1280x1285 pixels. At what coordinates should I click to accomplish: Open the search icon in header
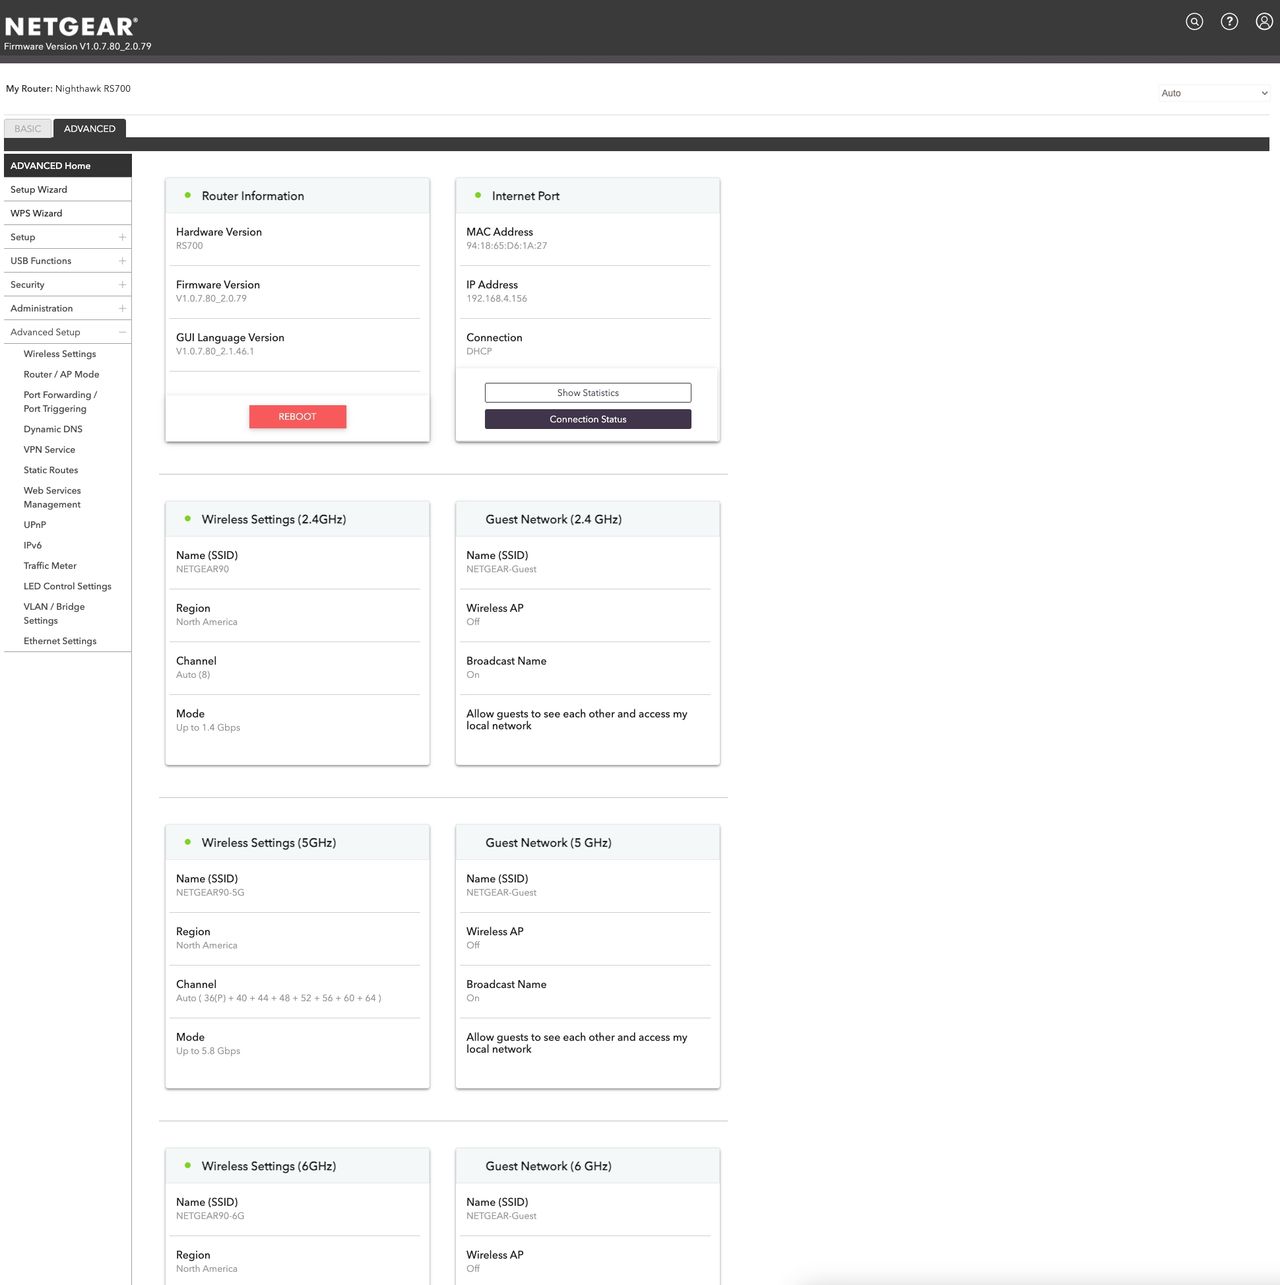click(1194, 22)
